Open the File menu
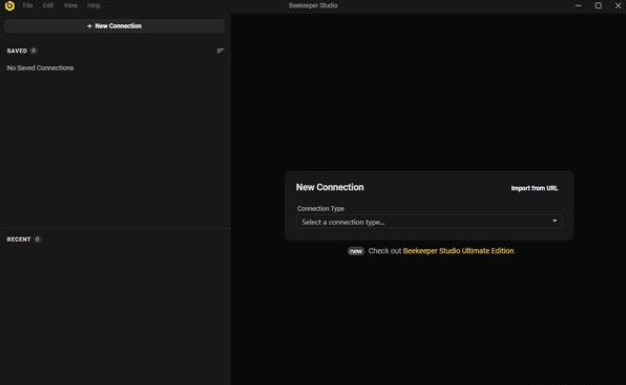626x385 pixels. pyautogui.click(x=28, y=6)
